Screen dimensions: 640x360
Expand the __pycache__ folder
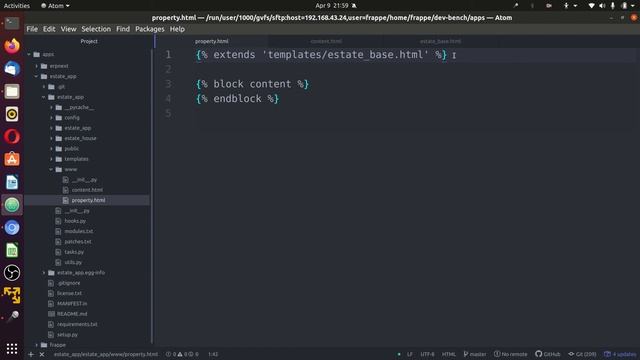tap(51, 107)
